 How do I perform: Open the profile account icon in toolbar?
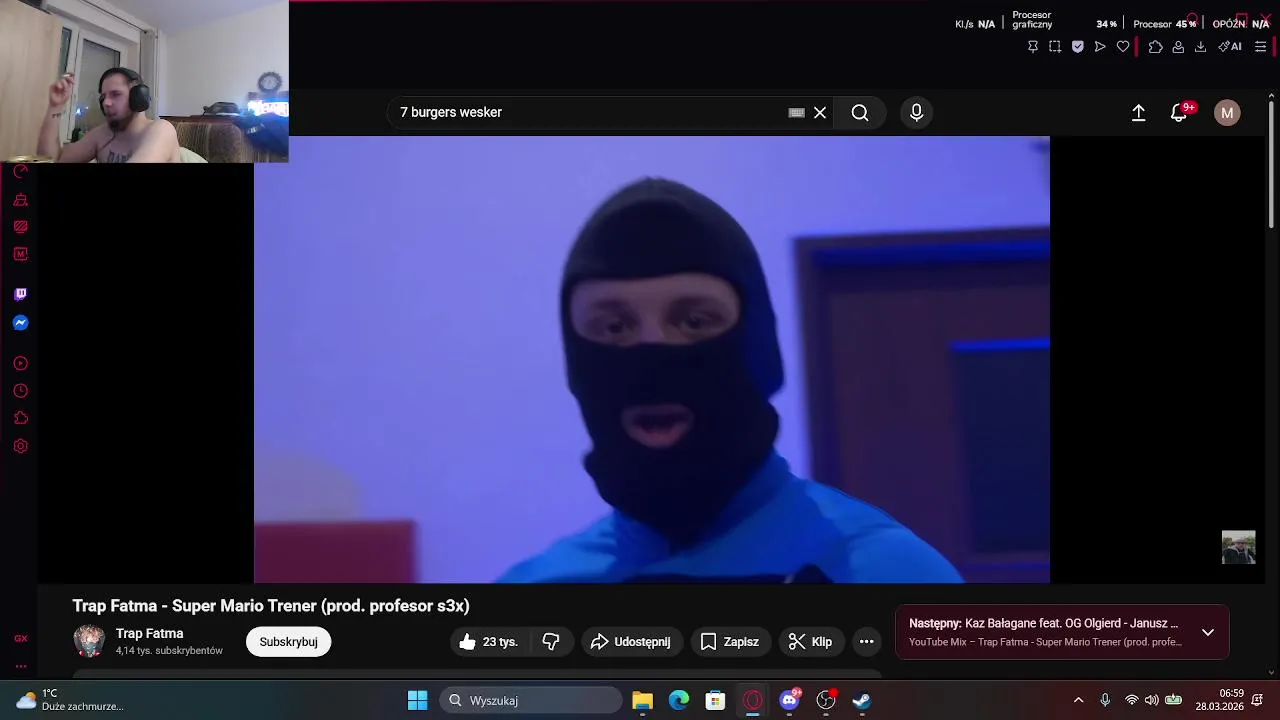(1178, 46)
